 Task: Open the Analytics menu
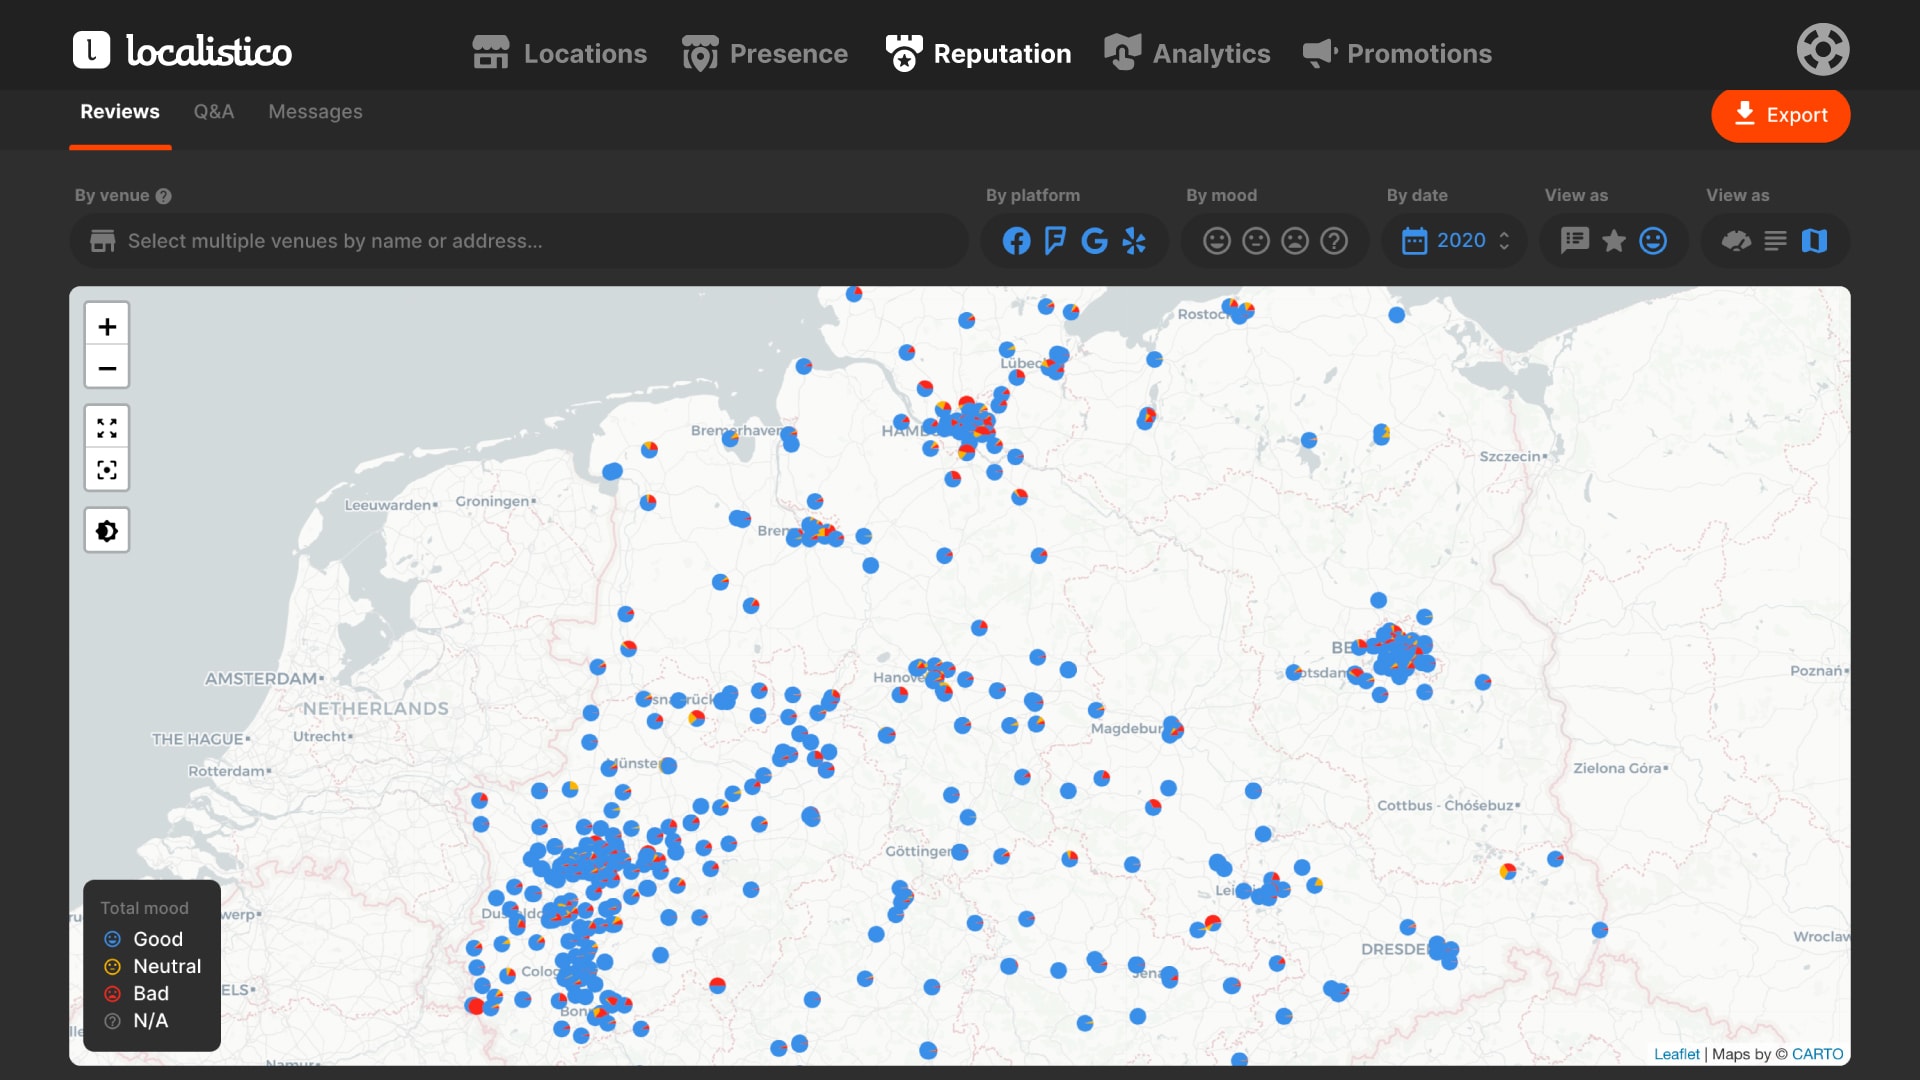tap(1187, 53)
